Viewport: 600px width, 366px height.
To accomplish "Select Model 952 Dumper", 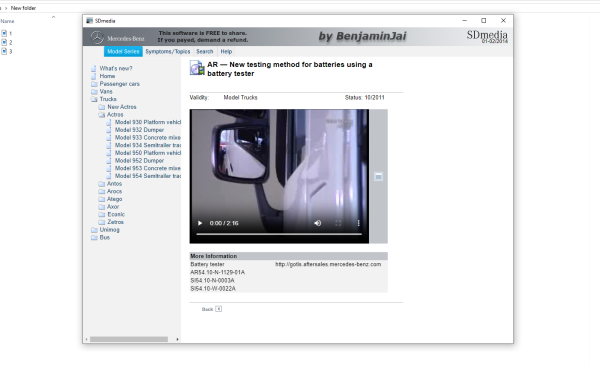I will point(139,160).
